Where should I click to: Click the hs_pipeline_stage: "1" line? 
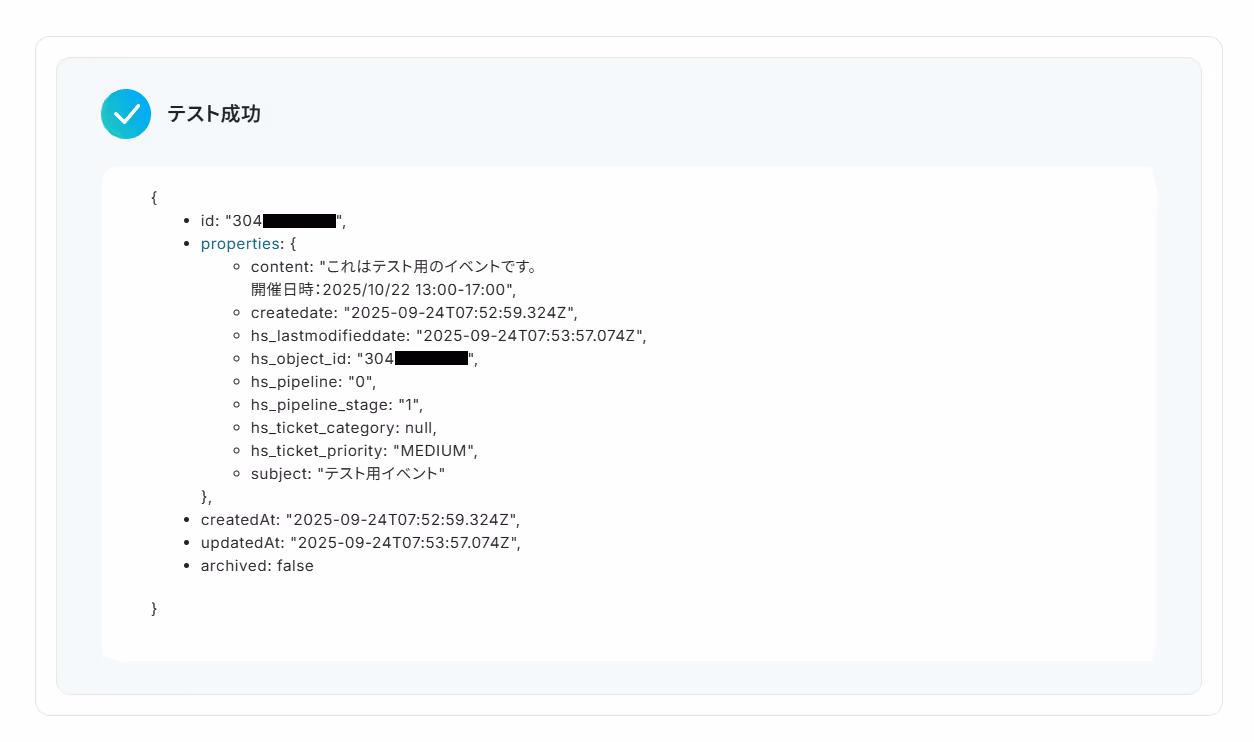338,405
